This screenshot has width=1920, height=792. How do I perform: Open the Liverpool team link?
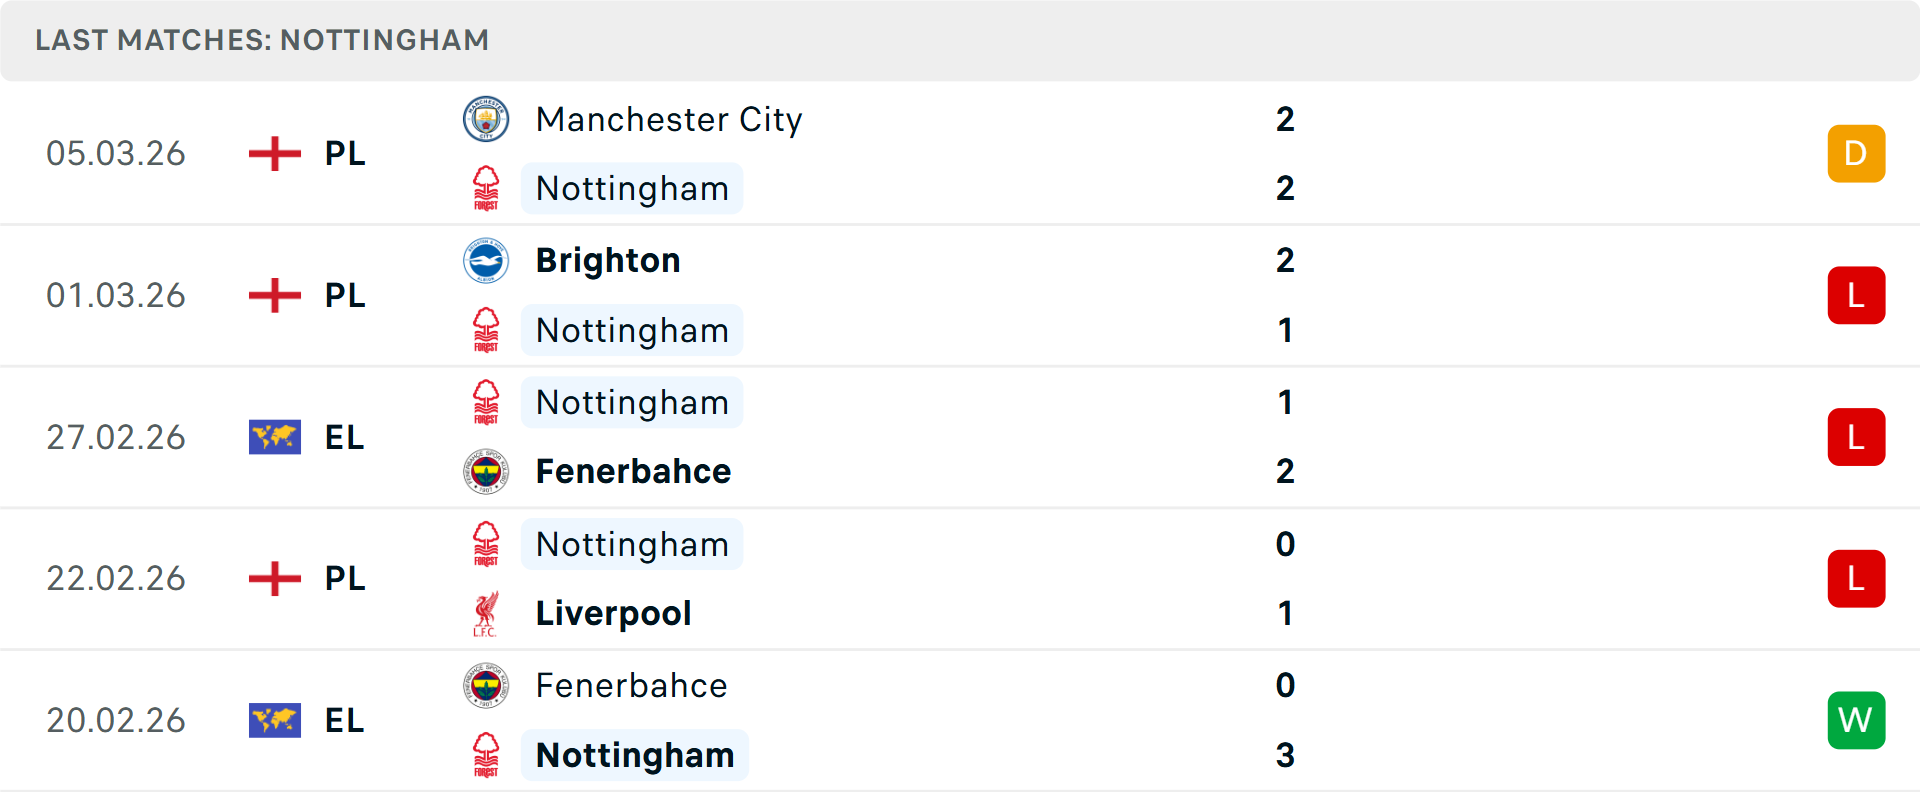[613, 614]
